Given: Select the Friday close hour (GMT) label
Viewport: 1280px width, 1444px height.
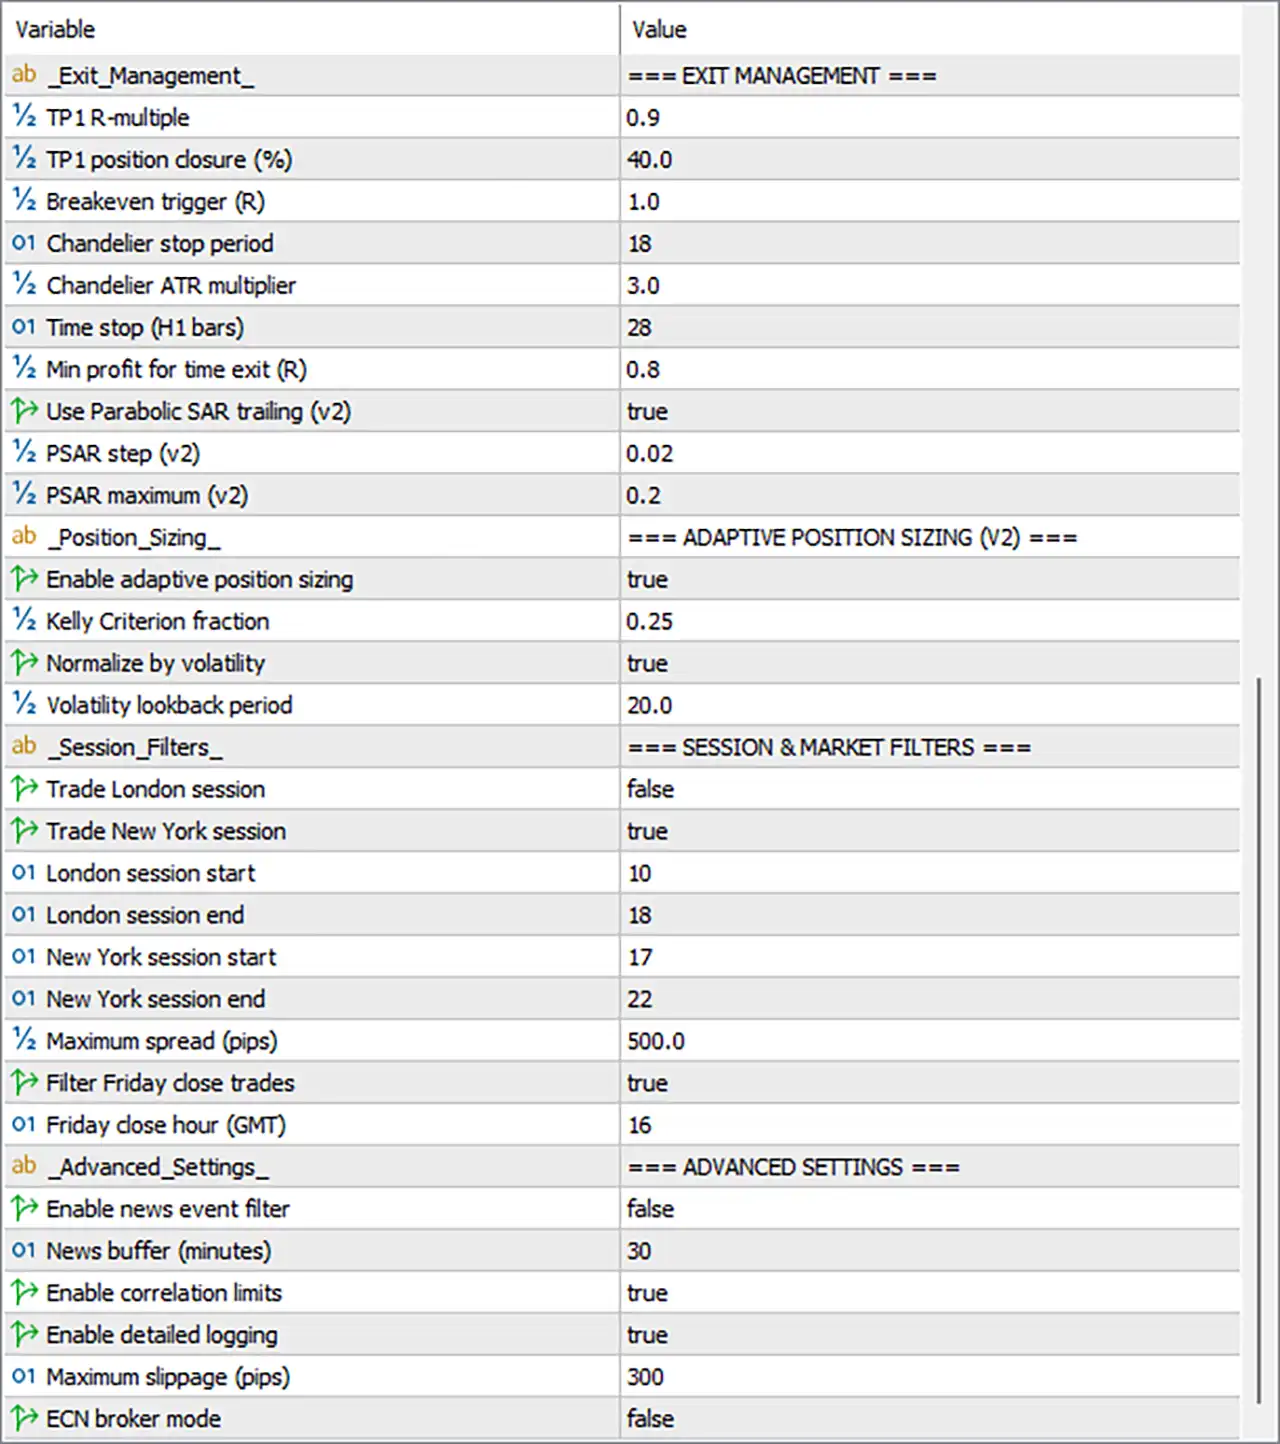Looking at the screenshot, I should coord(166,1126).
